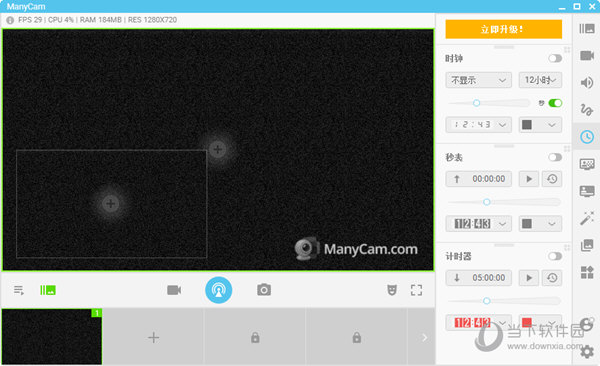Enter fullscreen preview mode
The image size is (600, 366).
pyautogui.click(x=416, y=290)
